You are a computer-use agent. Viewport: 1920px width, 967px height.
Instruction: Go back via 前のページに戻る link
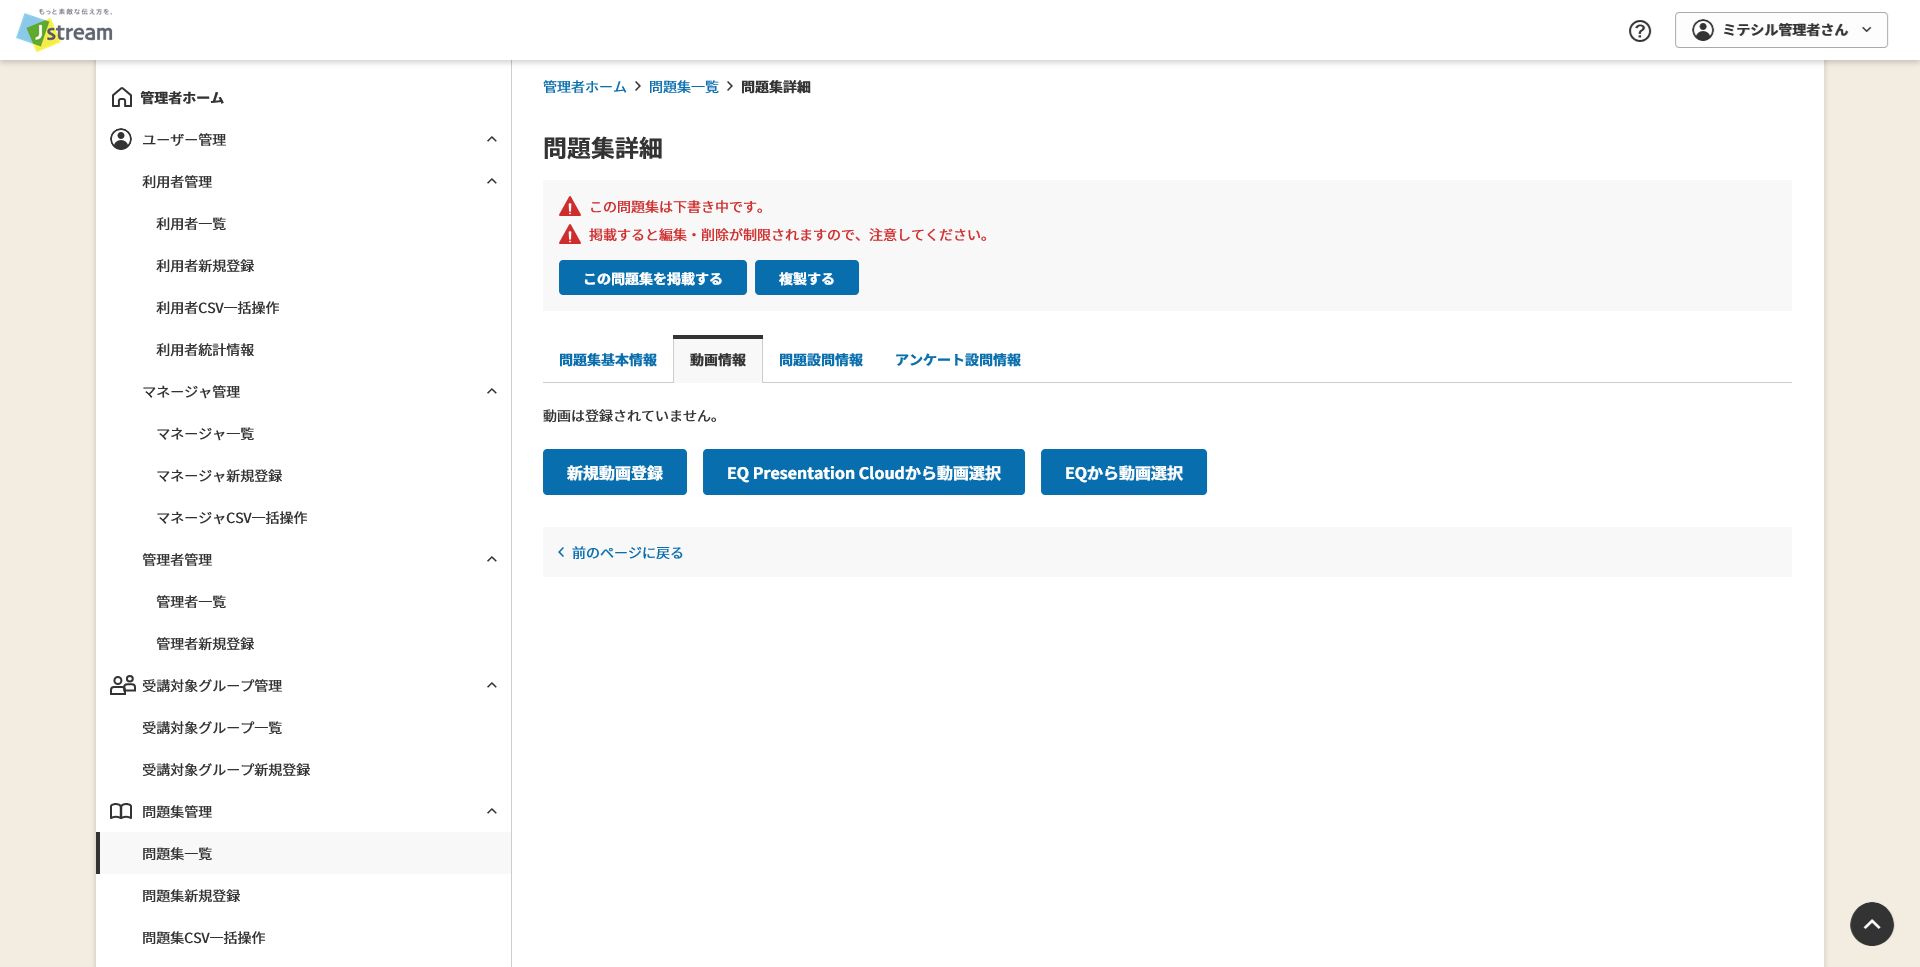[628, 552]
